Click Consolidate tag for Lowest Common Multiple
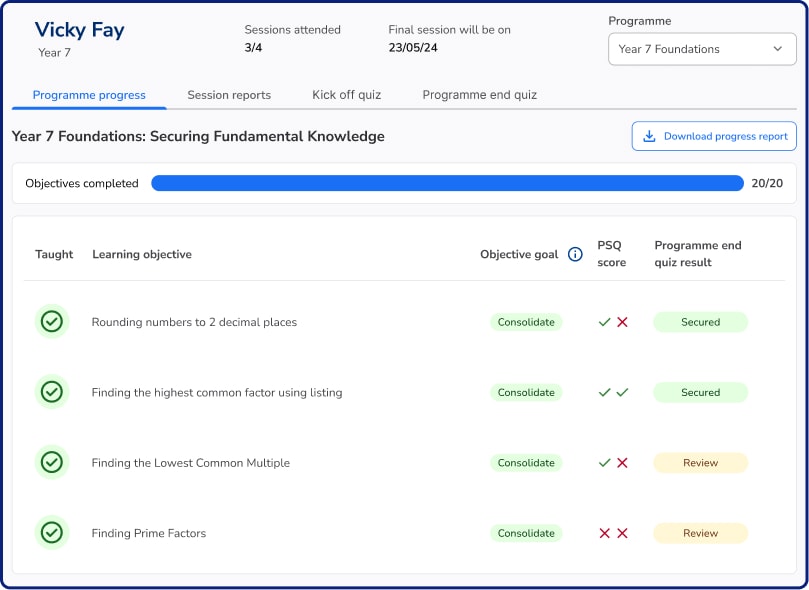 (x=526, y=463)
